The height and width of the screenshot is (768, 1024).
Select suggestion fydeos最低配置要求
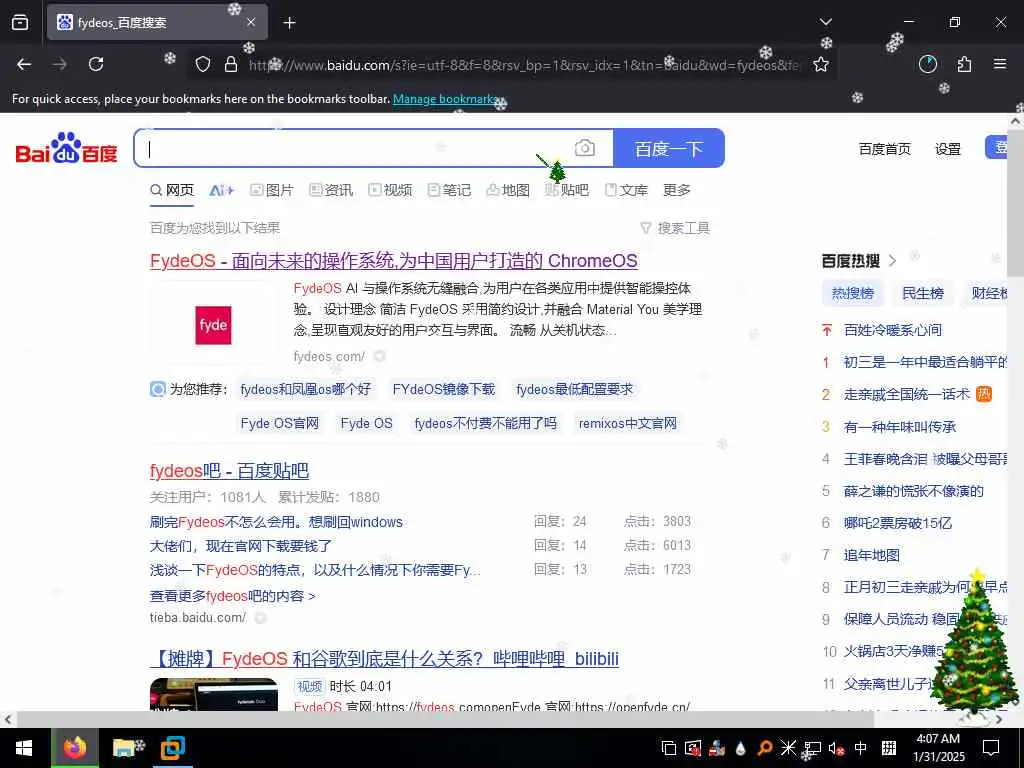click(x=575, y=389)
